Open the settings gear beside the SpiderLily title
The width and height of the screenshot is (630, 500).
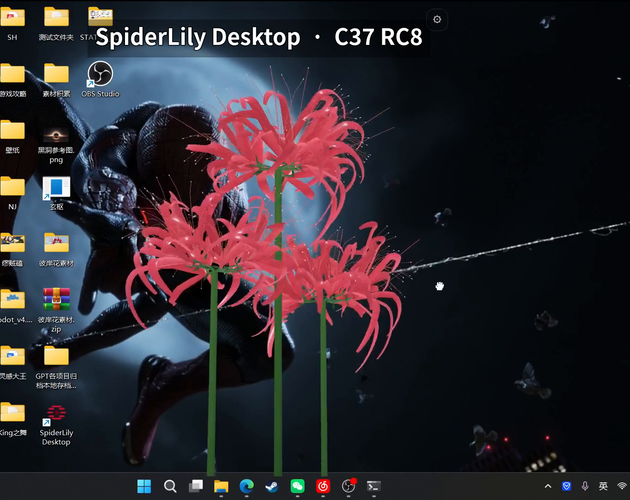pyautogui.click(x=437, y=19)
